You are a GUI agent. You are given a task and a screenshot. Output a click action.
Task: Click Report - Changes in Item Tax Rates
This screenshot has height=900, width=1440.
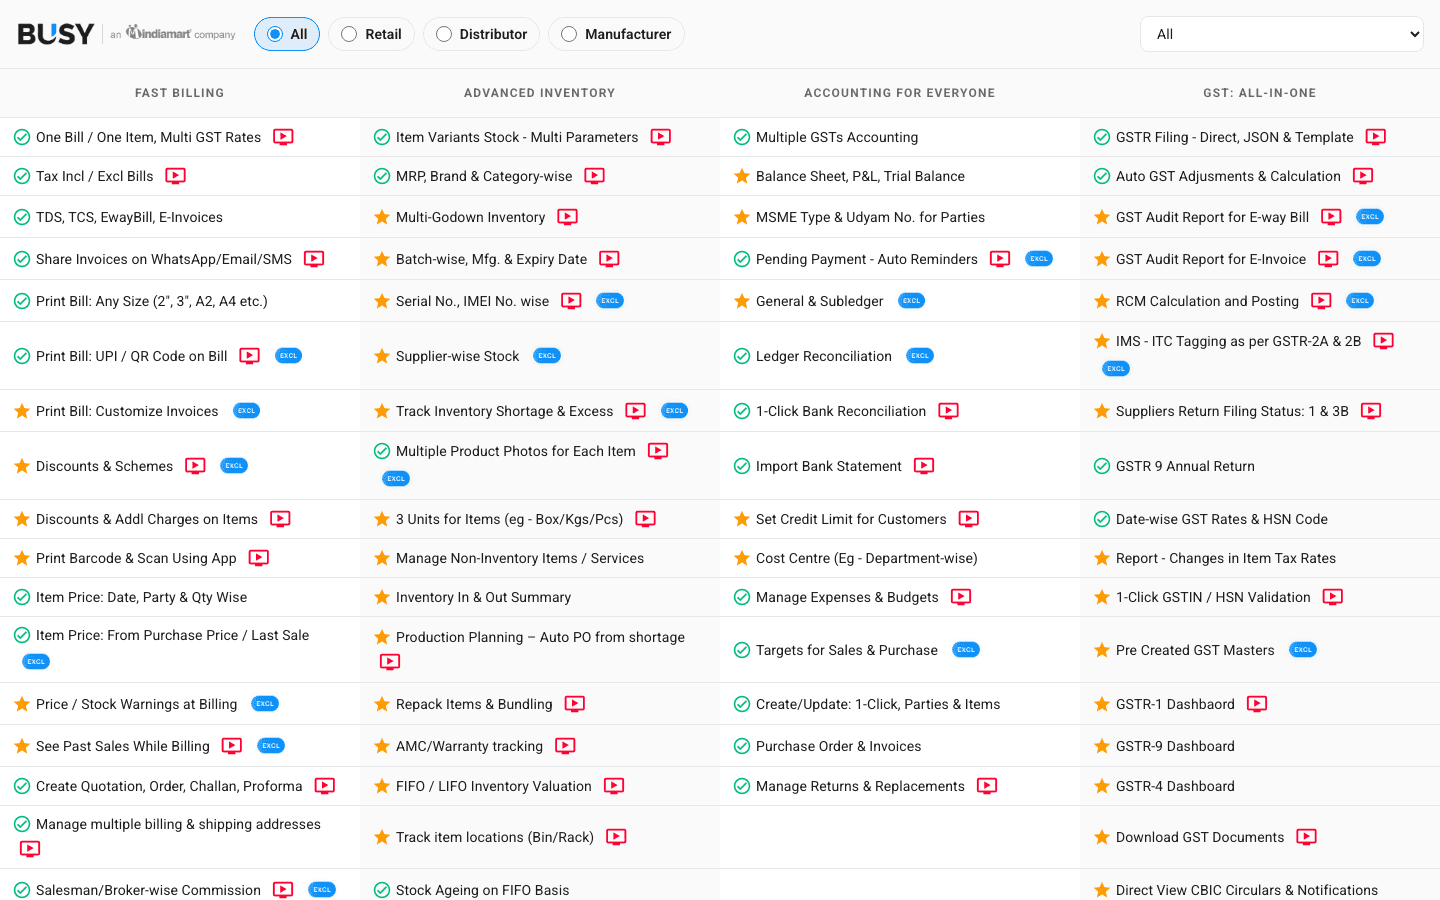click(x=1226, y=558)
